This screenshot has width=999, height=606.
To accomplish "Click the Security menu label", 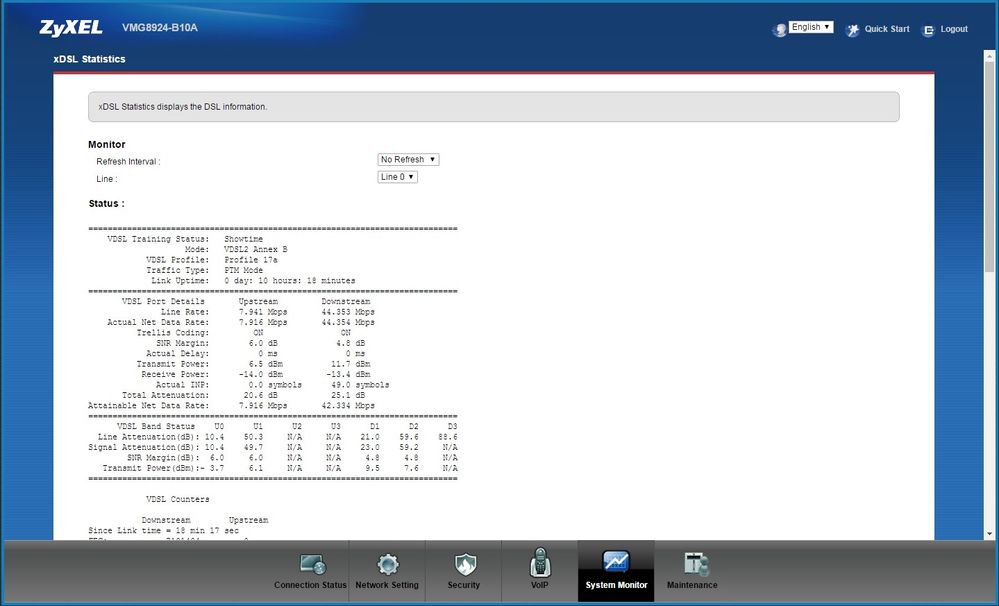I will click(x=463, y=585).
